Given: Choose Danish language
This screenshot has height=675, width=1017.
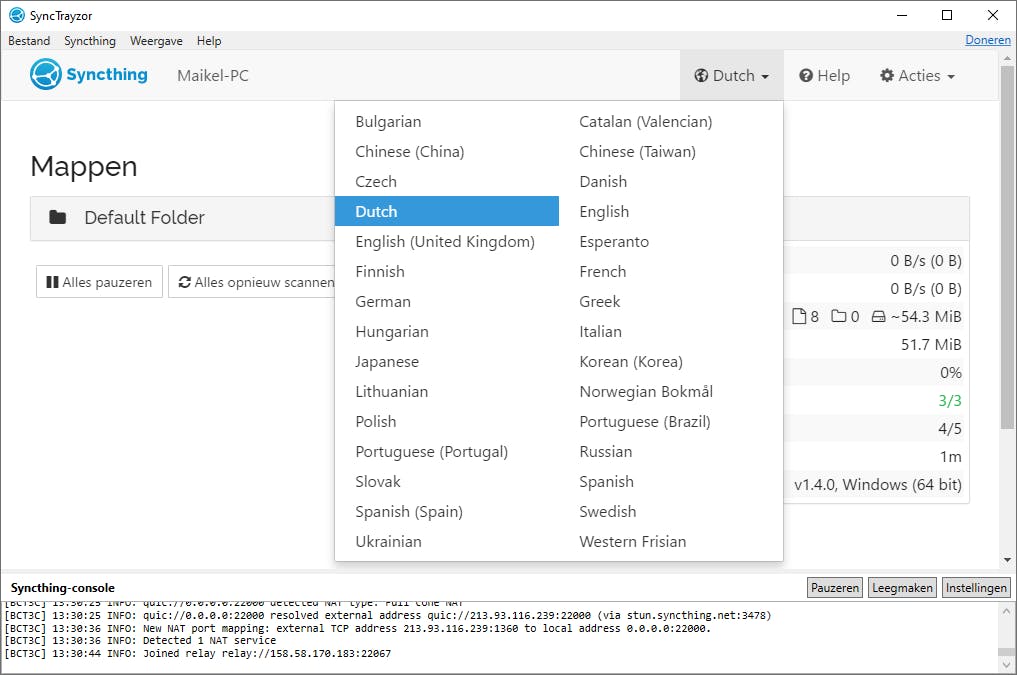Looking at the screenshot, I should click(x=671, y=182).
